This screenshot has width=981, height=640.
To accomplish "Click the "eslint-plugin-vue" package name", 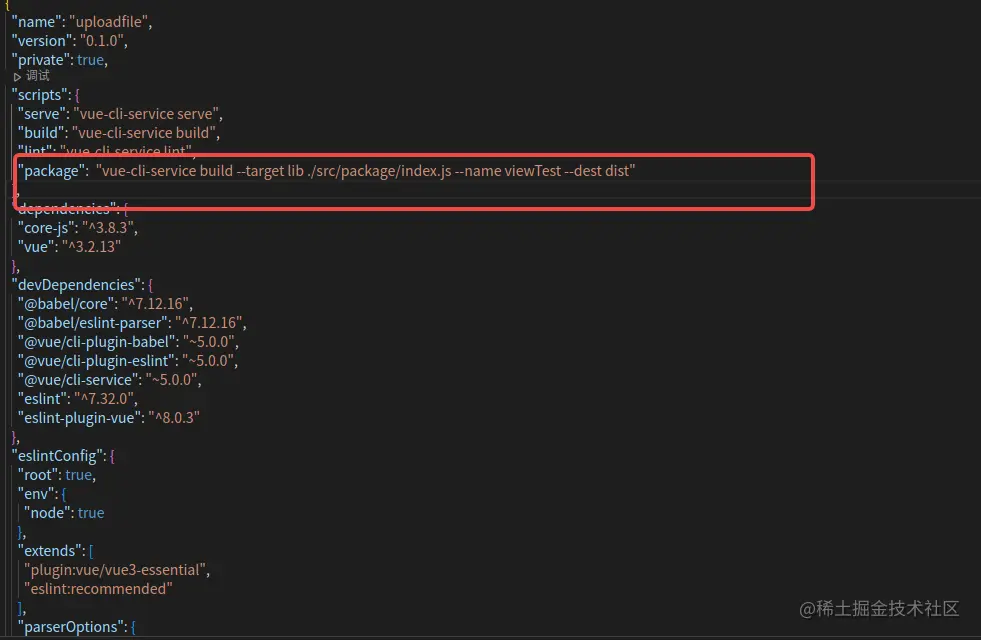I will [x=80, y=418].
